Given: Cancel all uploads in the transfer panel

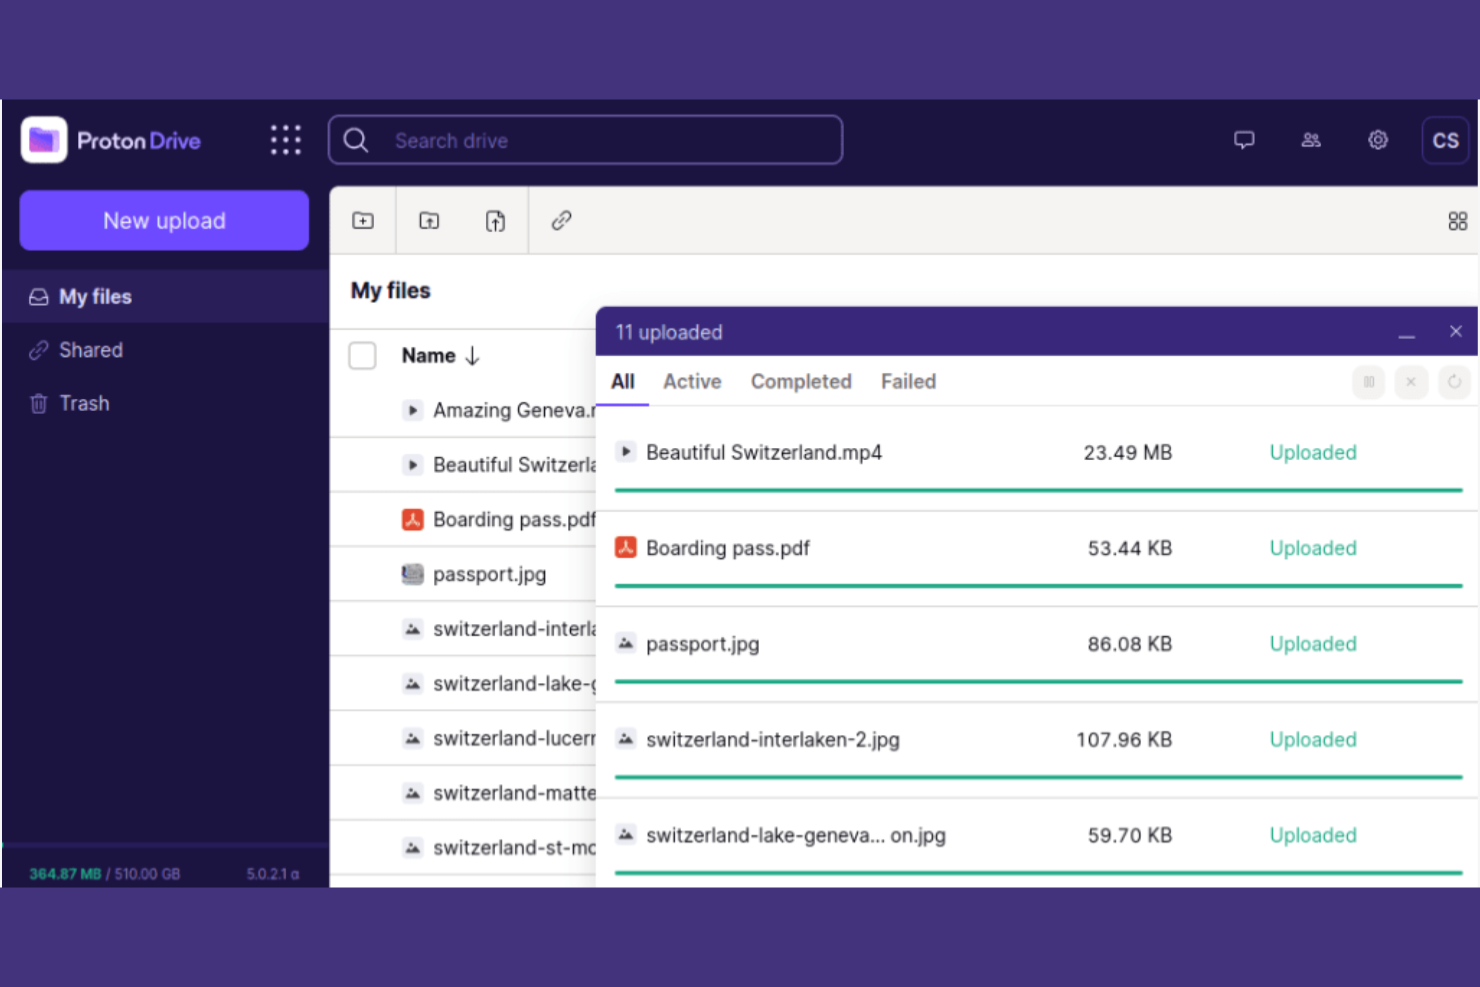Looking at the screenshot, I should (1411, 382).
